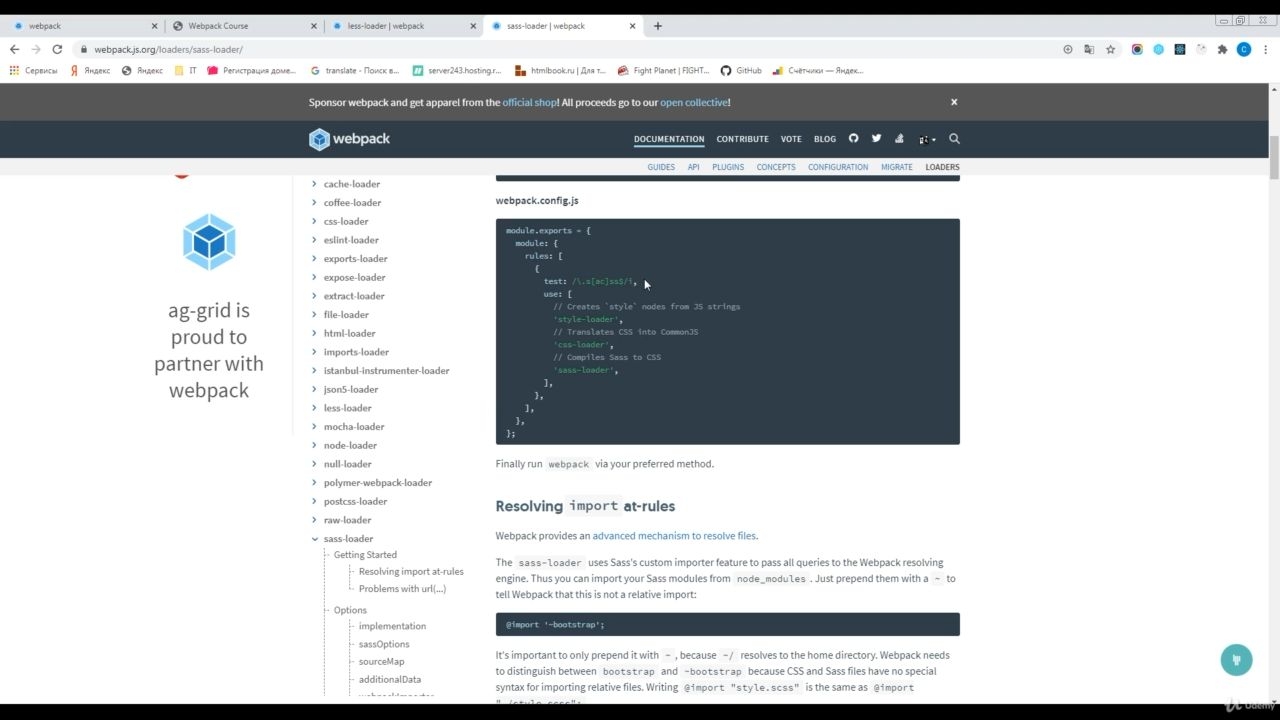Click the round floating button at bottom right
Screen dimensions: 1280x720
coord(1237,660)
